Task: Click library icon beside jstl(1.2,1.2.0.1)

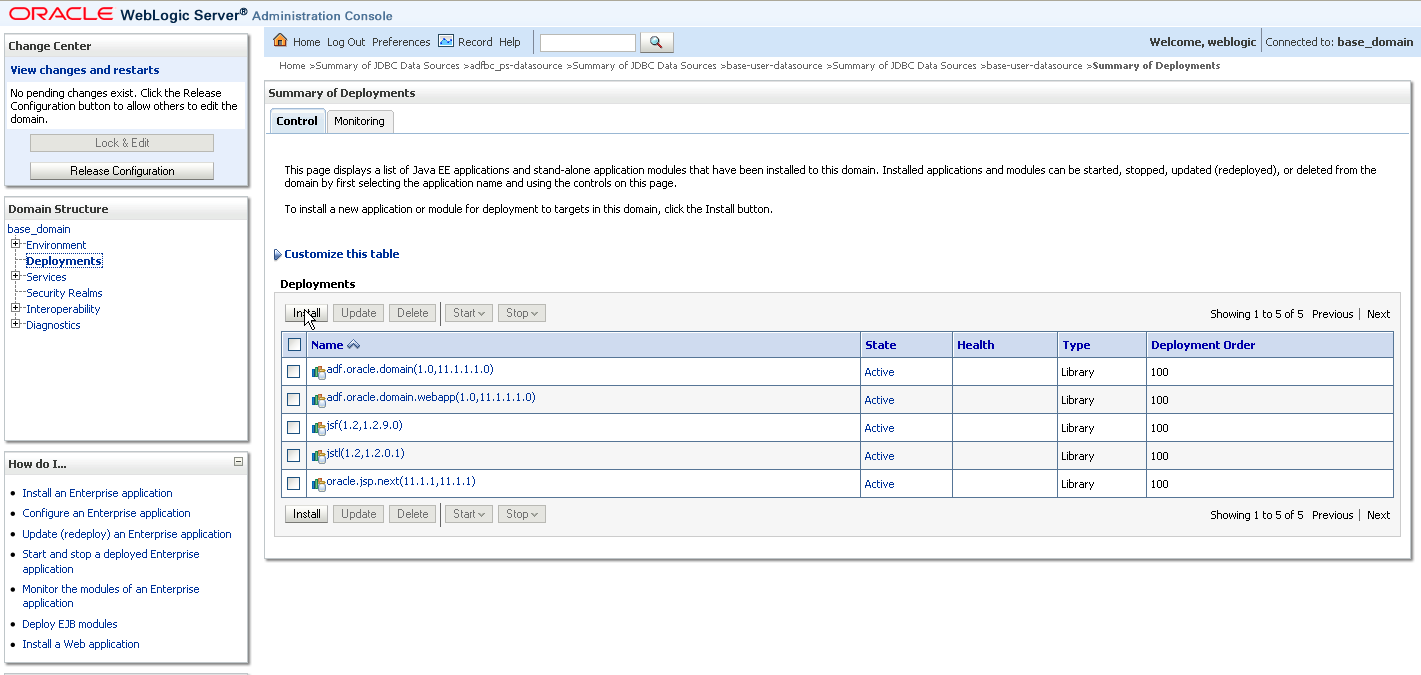Action: tap(318, 456)
